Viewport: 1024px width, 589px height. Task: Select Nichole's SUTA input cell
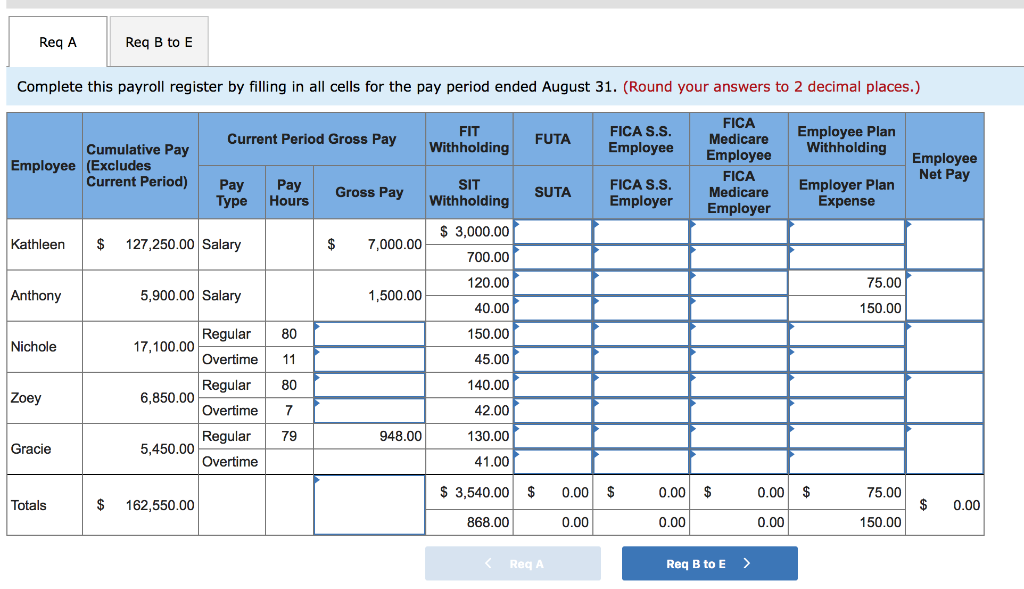553,360
